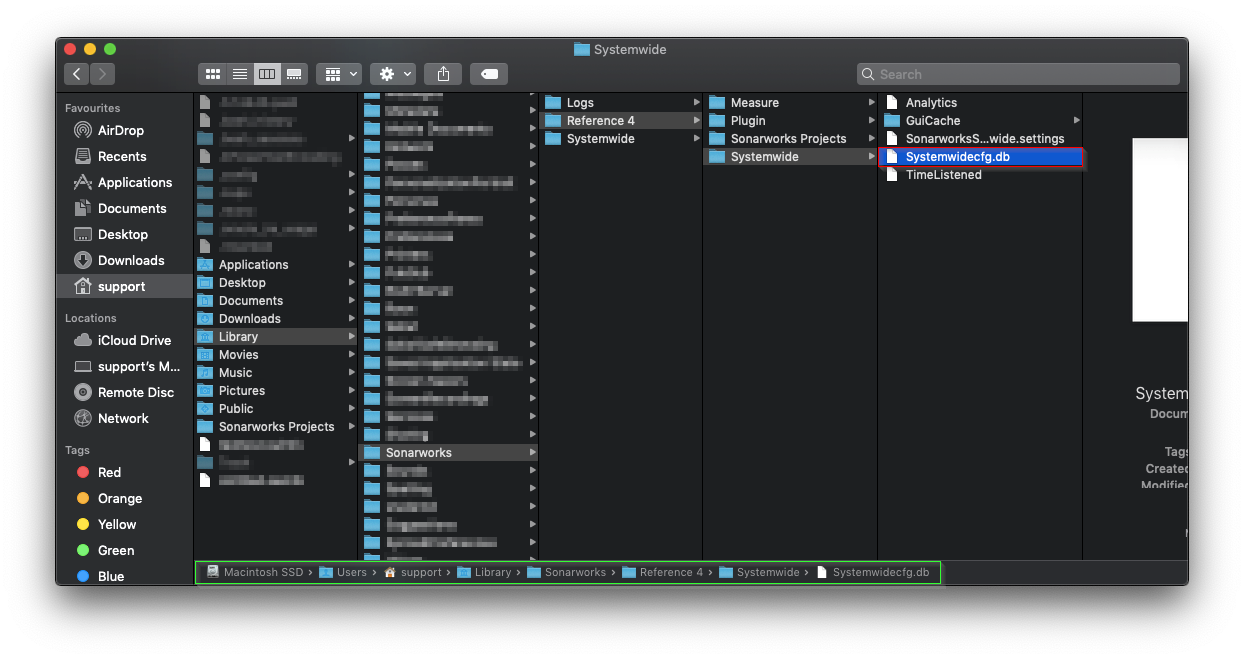Switch to column view
This screenshot has height=659, width=1244.
point(267,74)
